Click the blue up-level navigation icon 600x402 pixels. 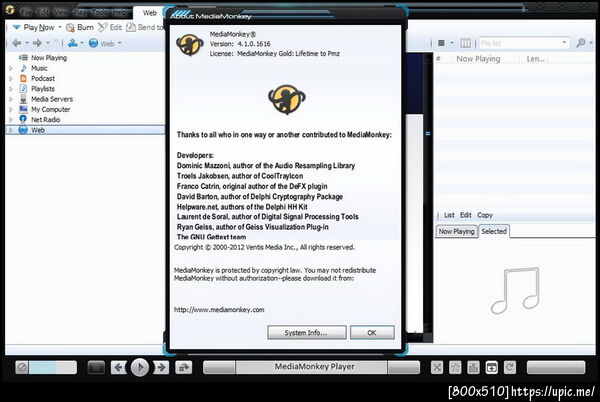tap(72, 43)
